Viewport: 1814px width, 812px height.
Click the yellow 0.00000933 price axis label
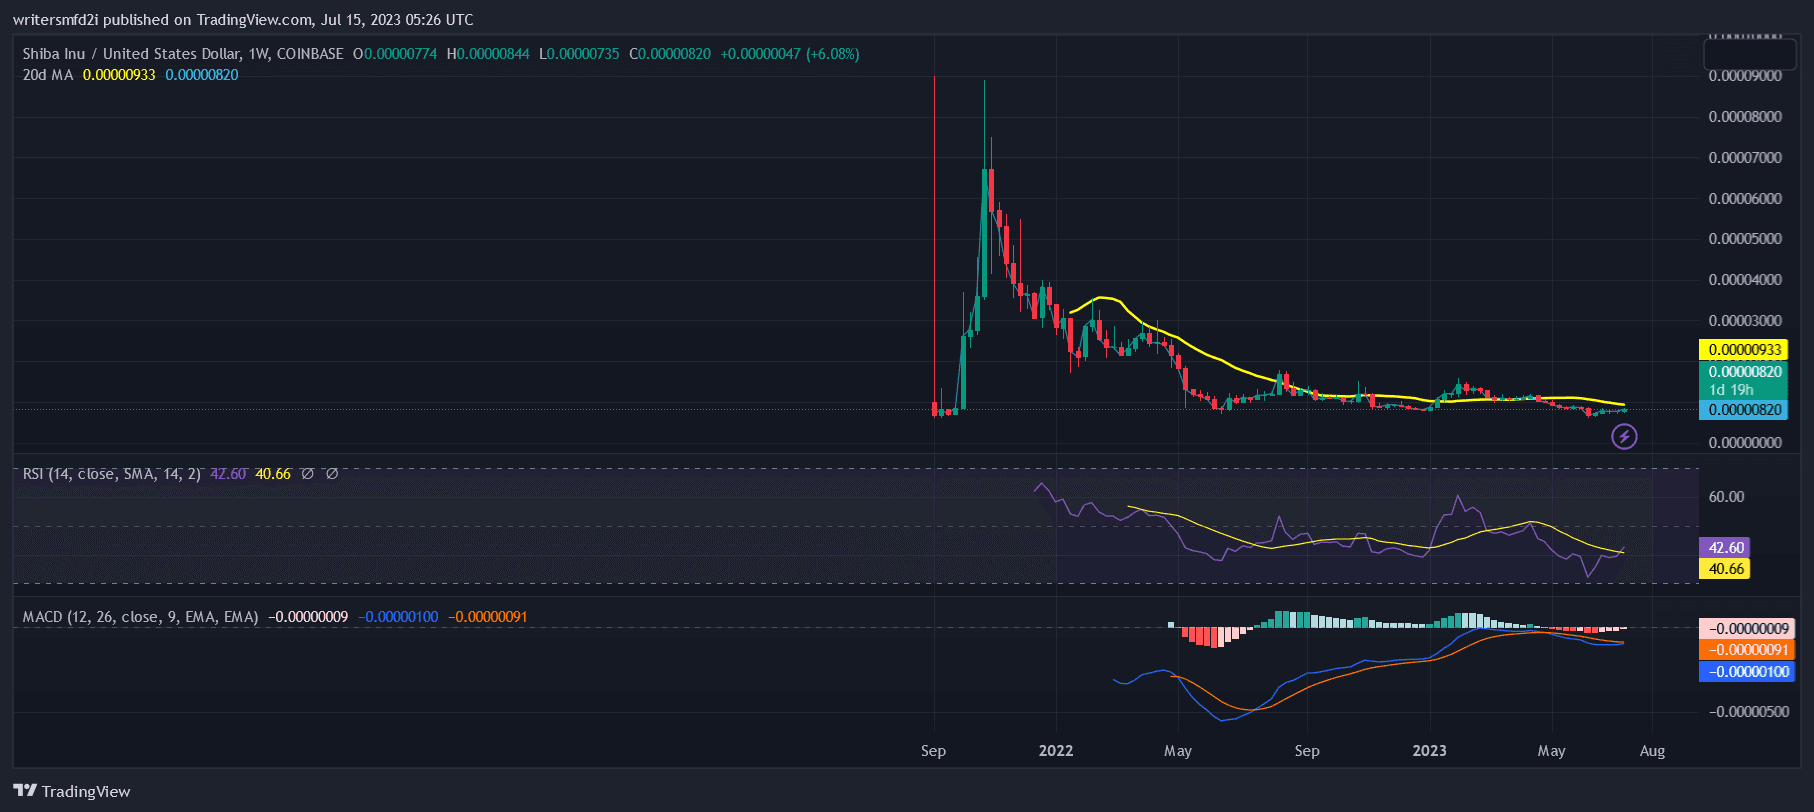1744,350
